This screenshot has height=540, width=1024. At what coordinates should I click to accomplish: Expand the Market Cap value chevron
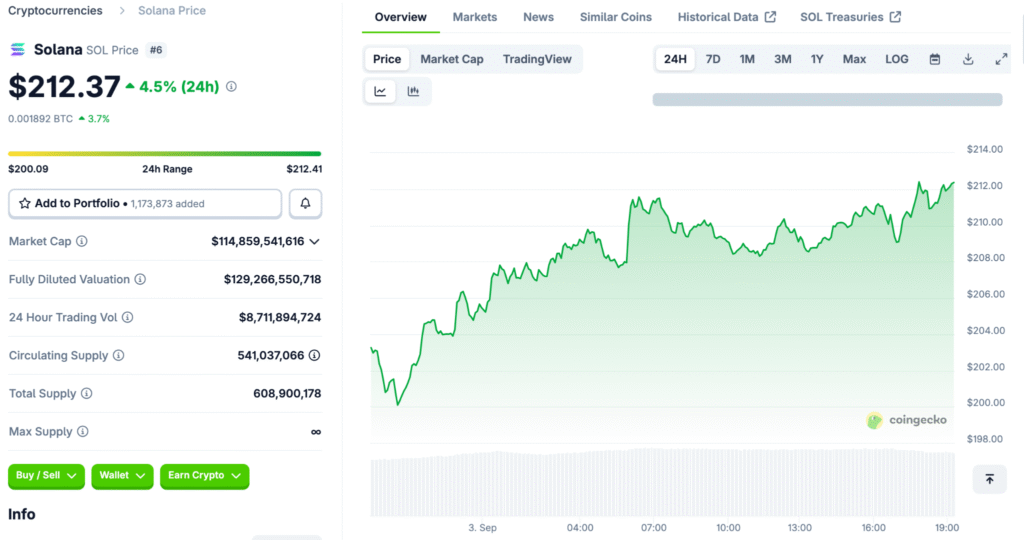coord(315,242)
